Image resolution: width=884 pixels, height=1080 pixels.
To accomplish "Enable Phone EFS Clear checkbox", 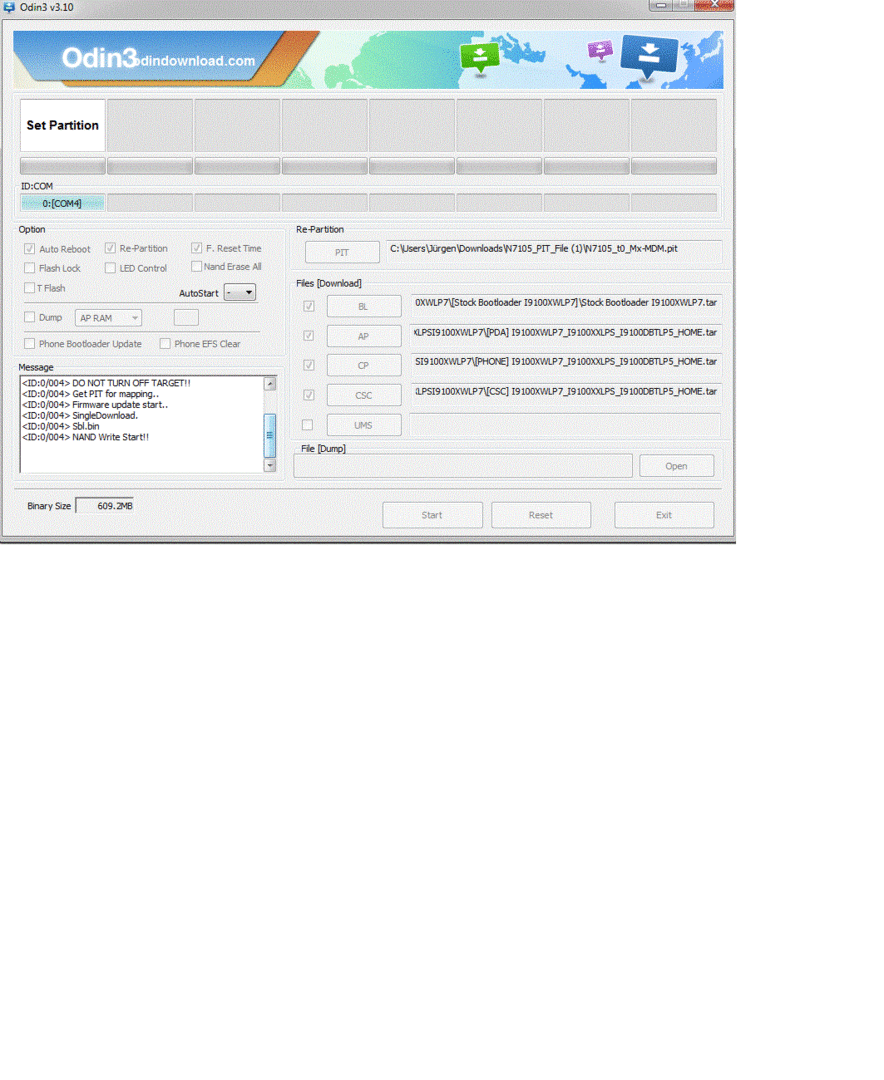I will [165, 344].
